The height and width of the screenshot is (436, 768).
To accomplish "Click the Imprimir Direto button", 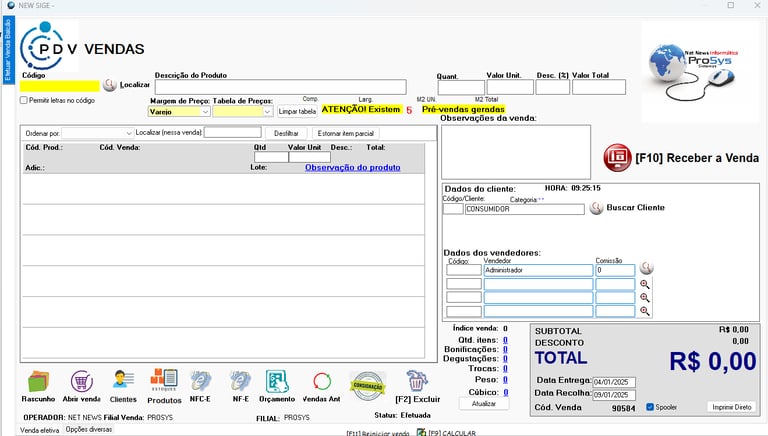I will tap(729, 407).
